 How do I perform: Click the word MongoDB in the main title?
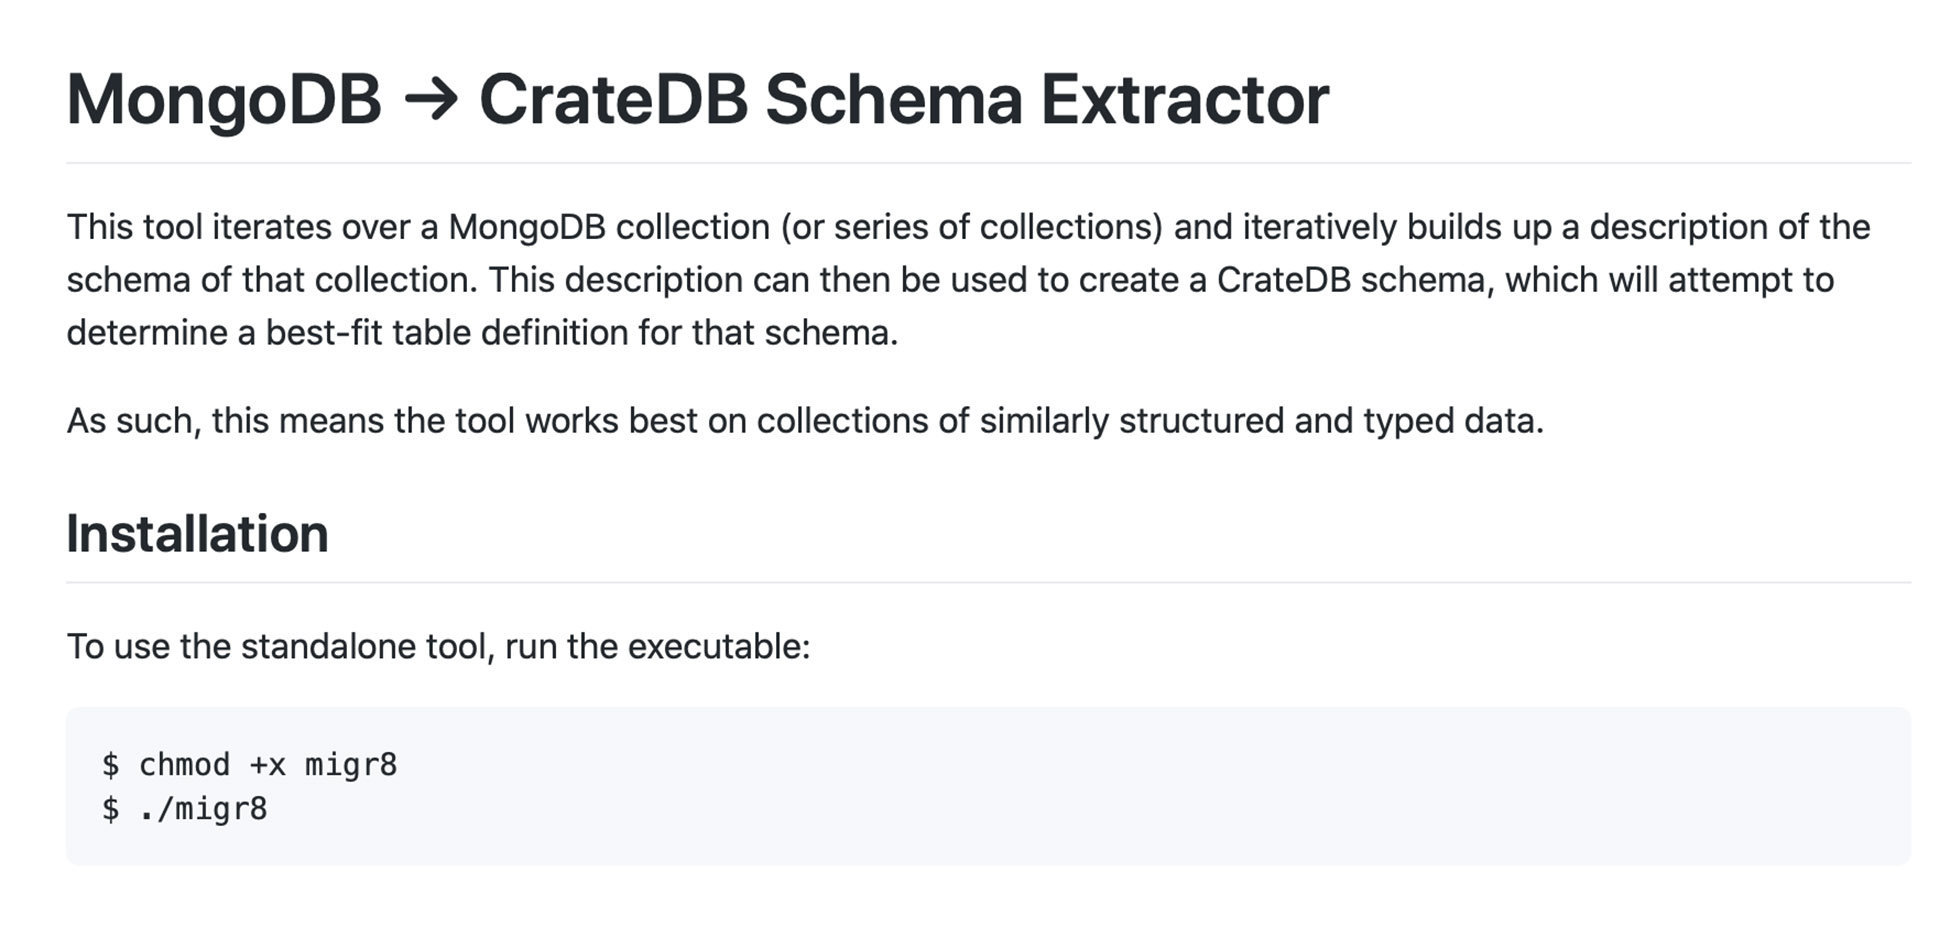224,100
